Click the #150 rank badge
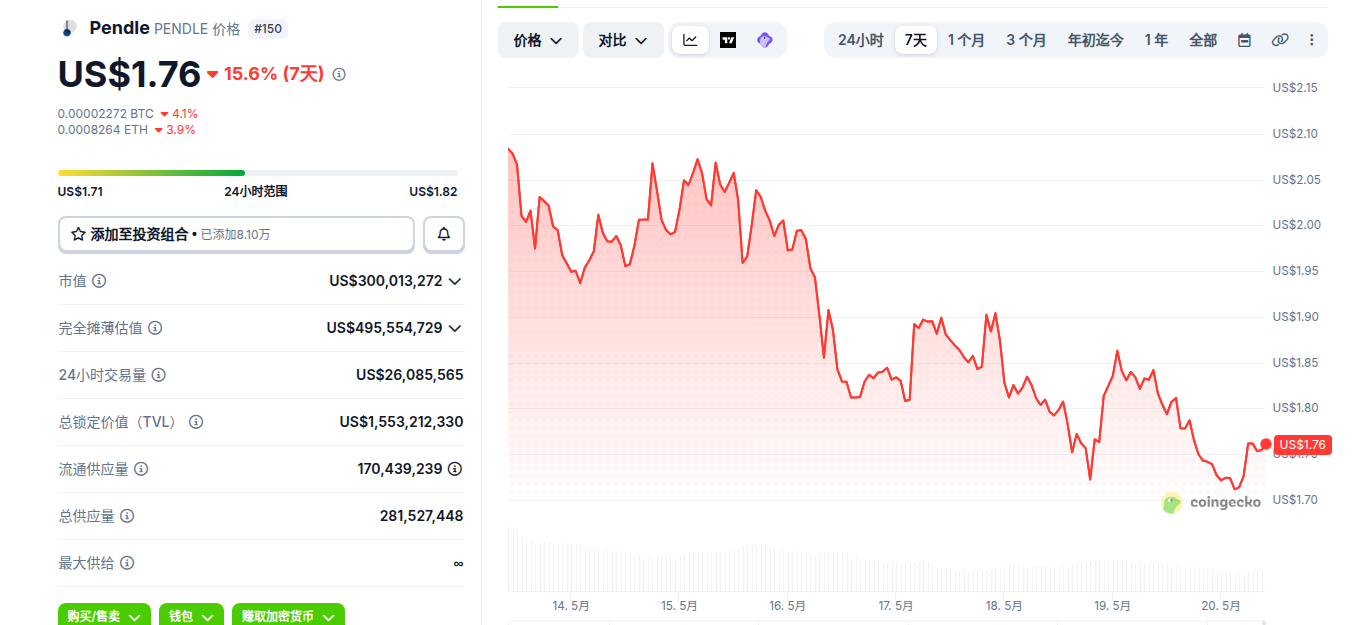Screen dimensions: 1360x625 (x=267, y=29)
